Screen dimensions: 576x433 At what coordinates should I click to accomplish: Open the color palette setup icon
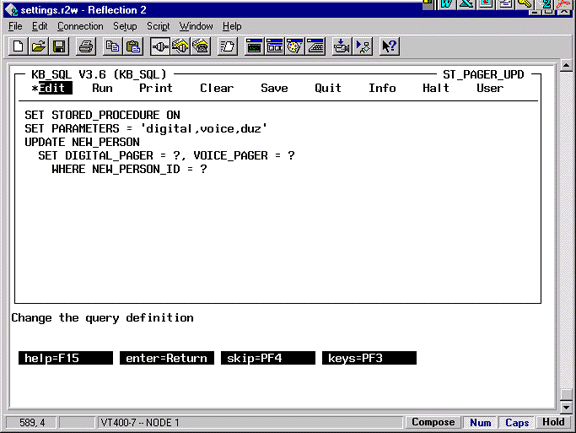[295, 47]
